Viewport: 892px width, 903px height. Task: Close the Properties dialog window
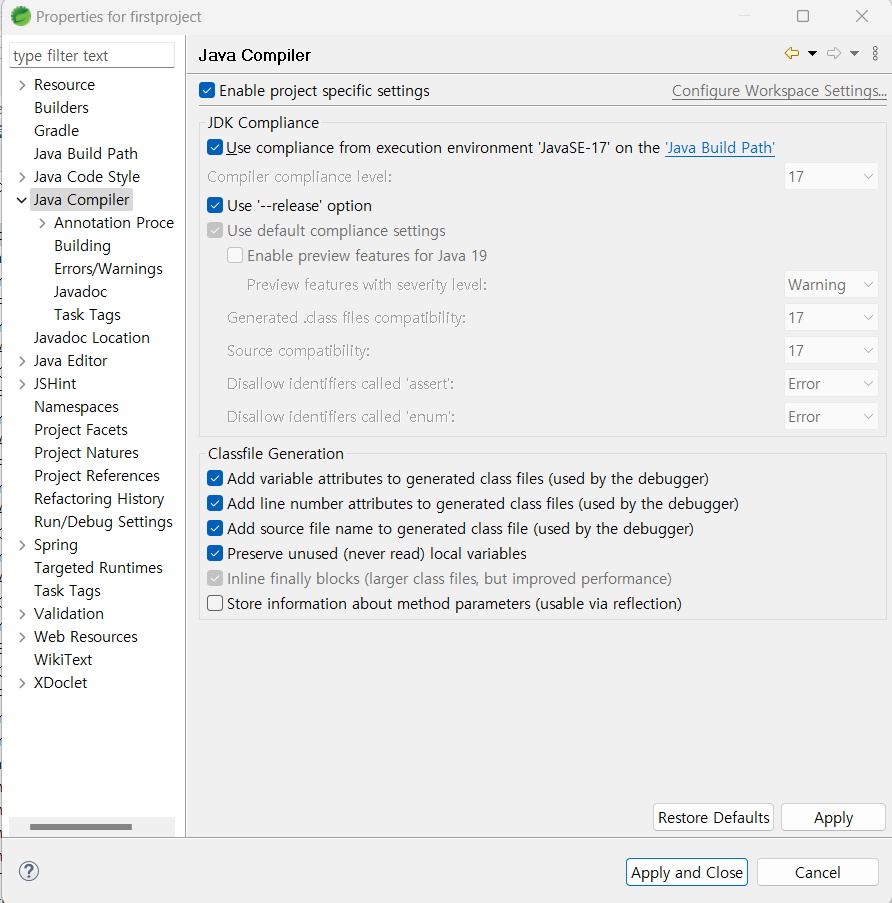coord(861,16)
